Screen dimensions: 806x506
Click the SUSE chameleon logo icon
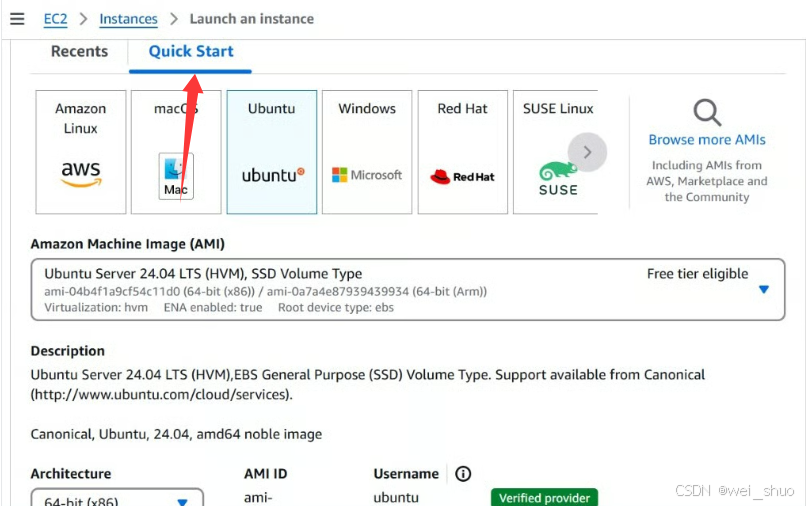[x=558, y=178]
